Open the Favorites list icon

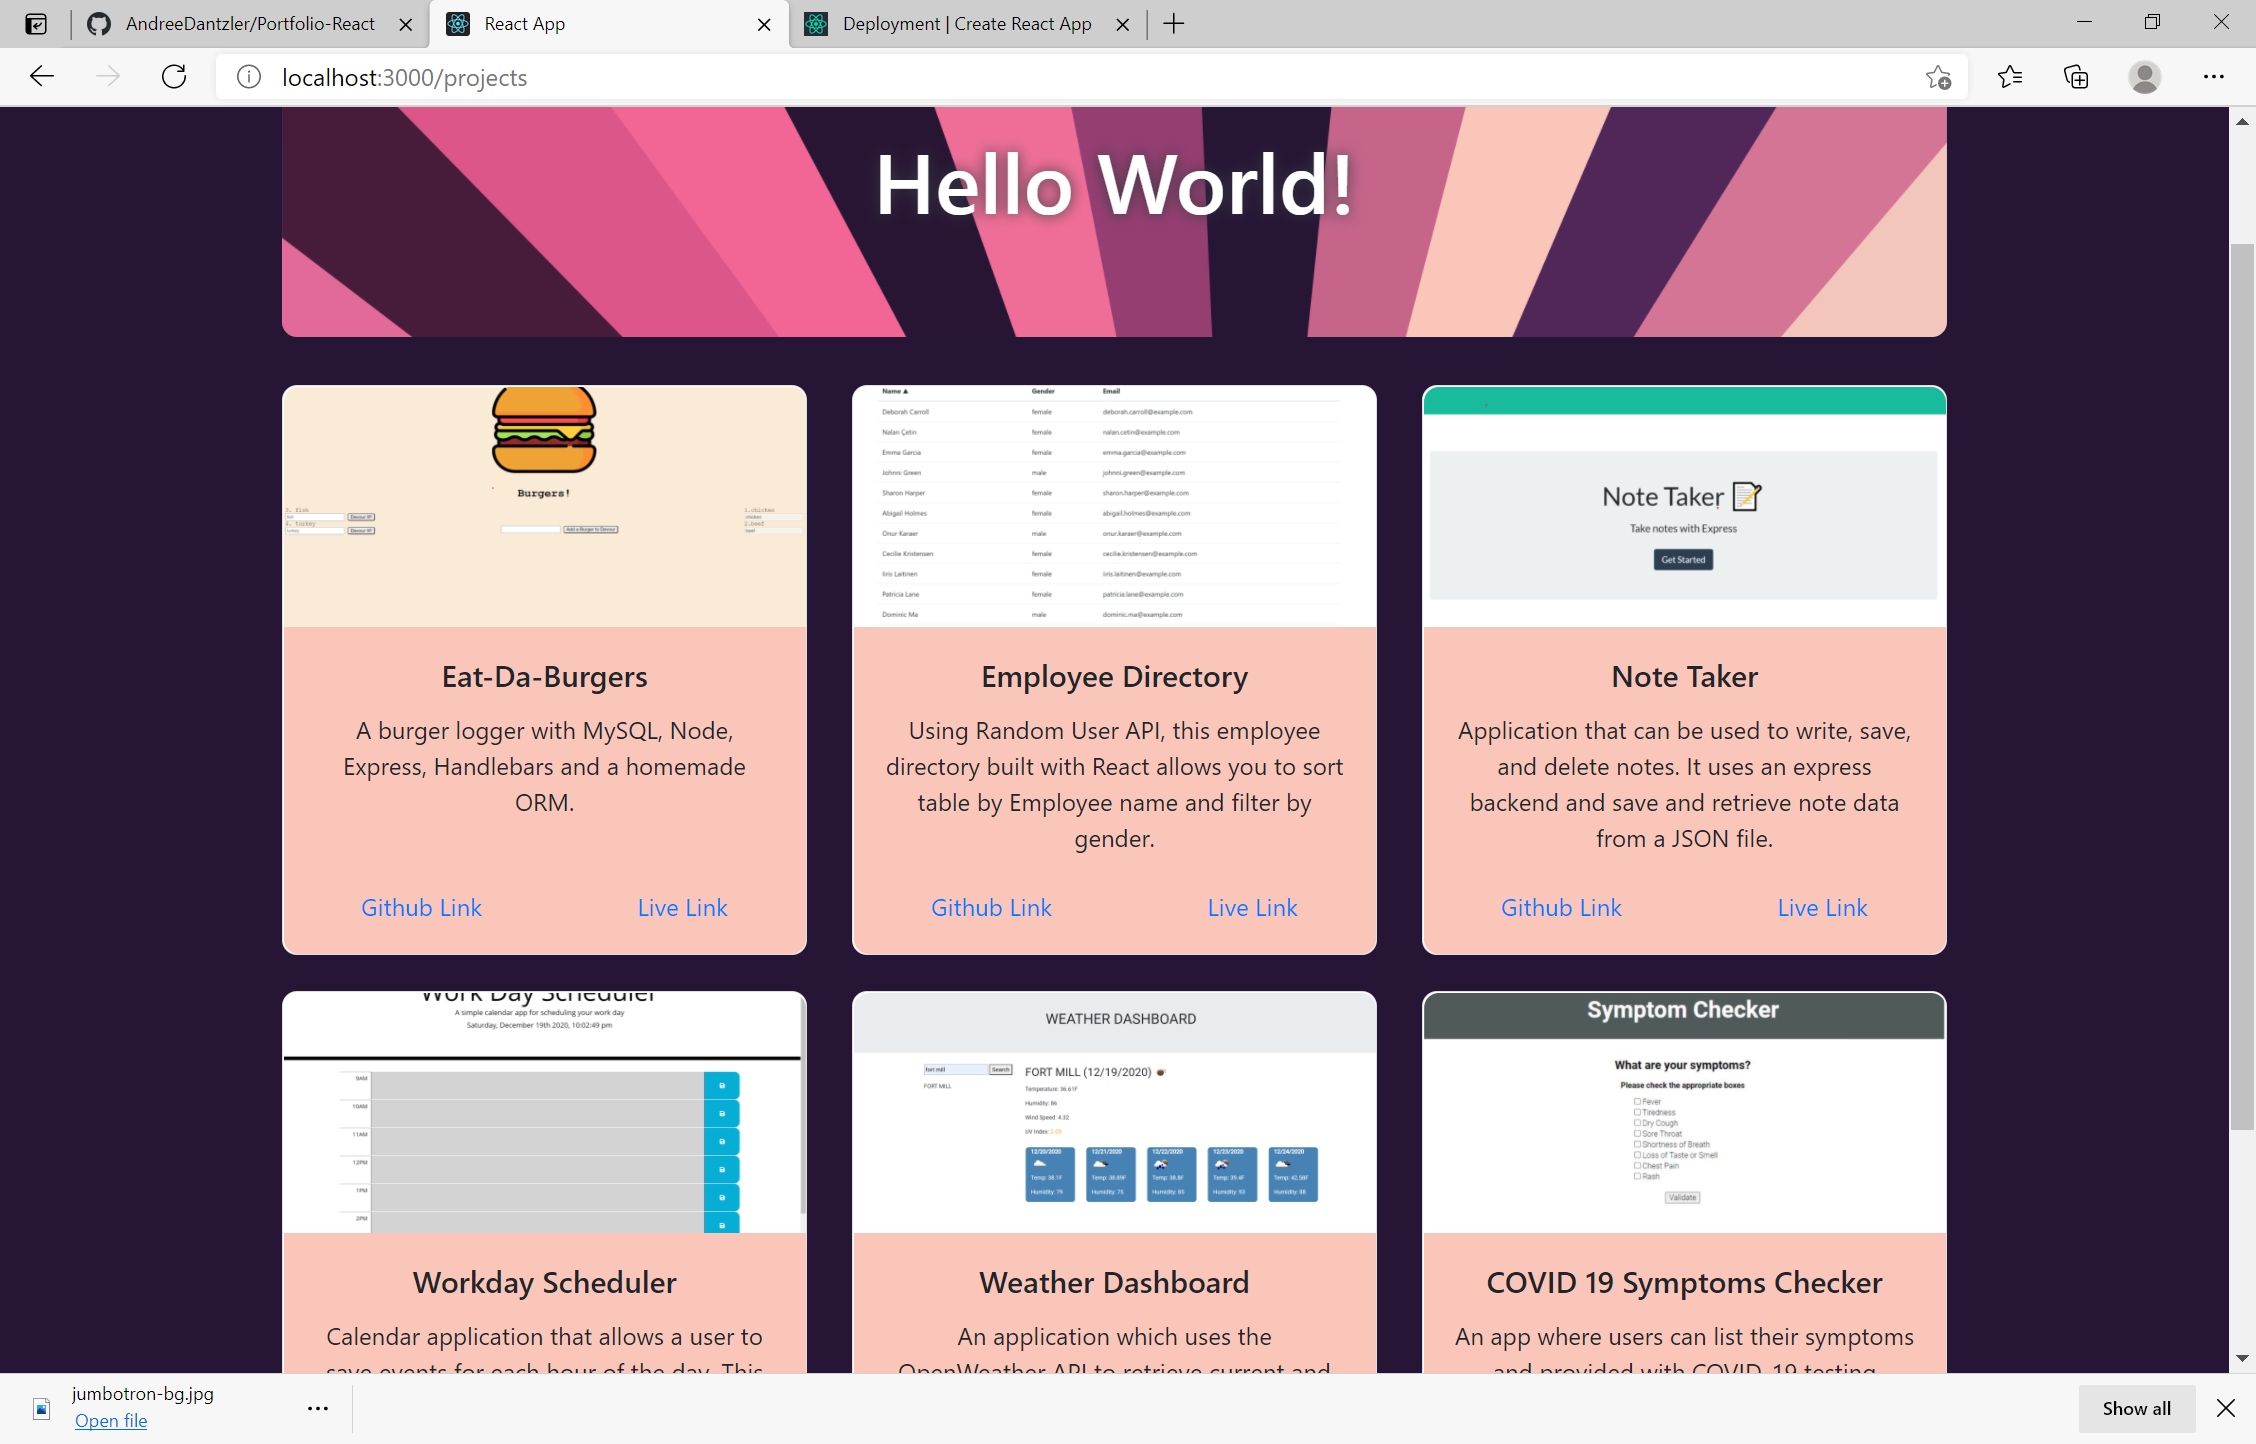[x=2010, y=76]
